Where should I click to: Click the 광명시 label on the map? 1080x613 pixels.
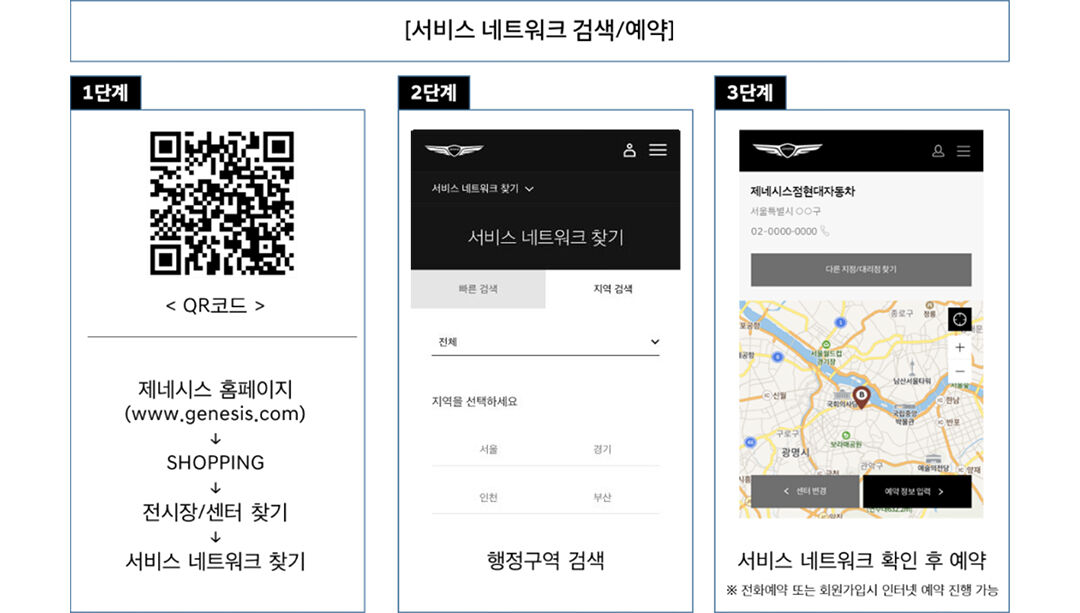[795, 453]
